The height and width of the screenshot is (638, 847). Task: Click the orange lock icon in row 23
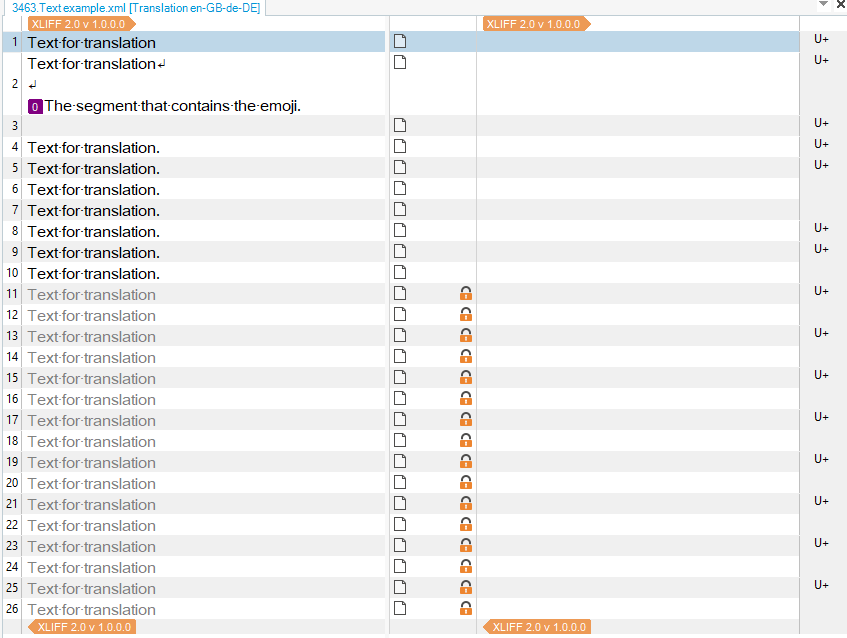[x=466, y=546]
